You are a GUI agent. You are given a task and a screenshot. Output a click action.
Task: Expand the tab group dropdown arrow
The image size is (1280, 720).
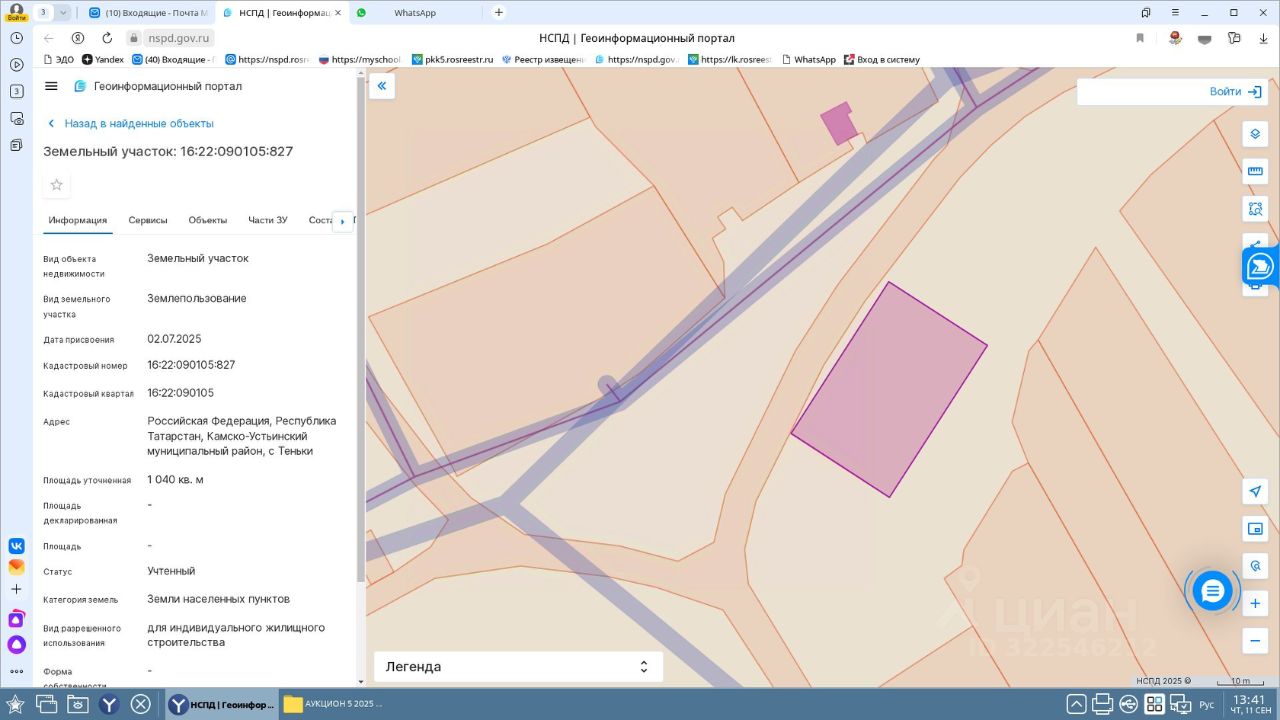click(x=63, y=12)
